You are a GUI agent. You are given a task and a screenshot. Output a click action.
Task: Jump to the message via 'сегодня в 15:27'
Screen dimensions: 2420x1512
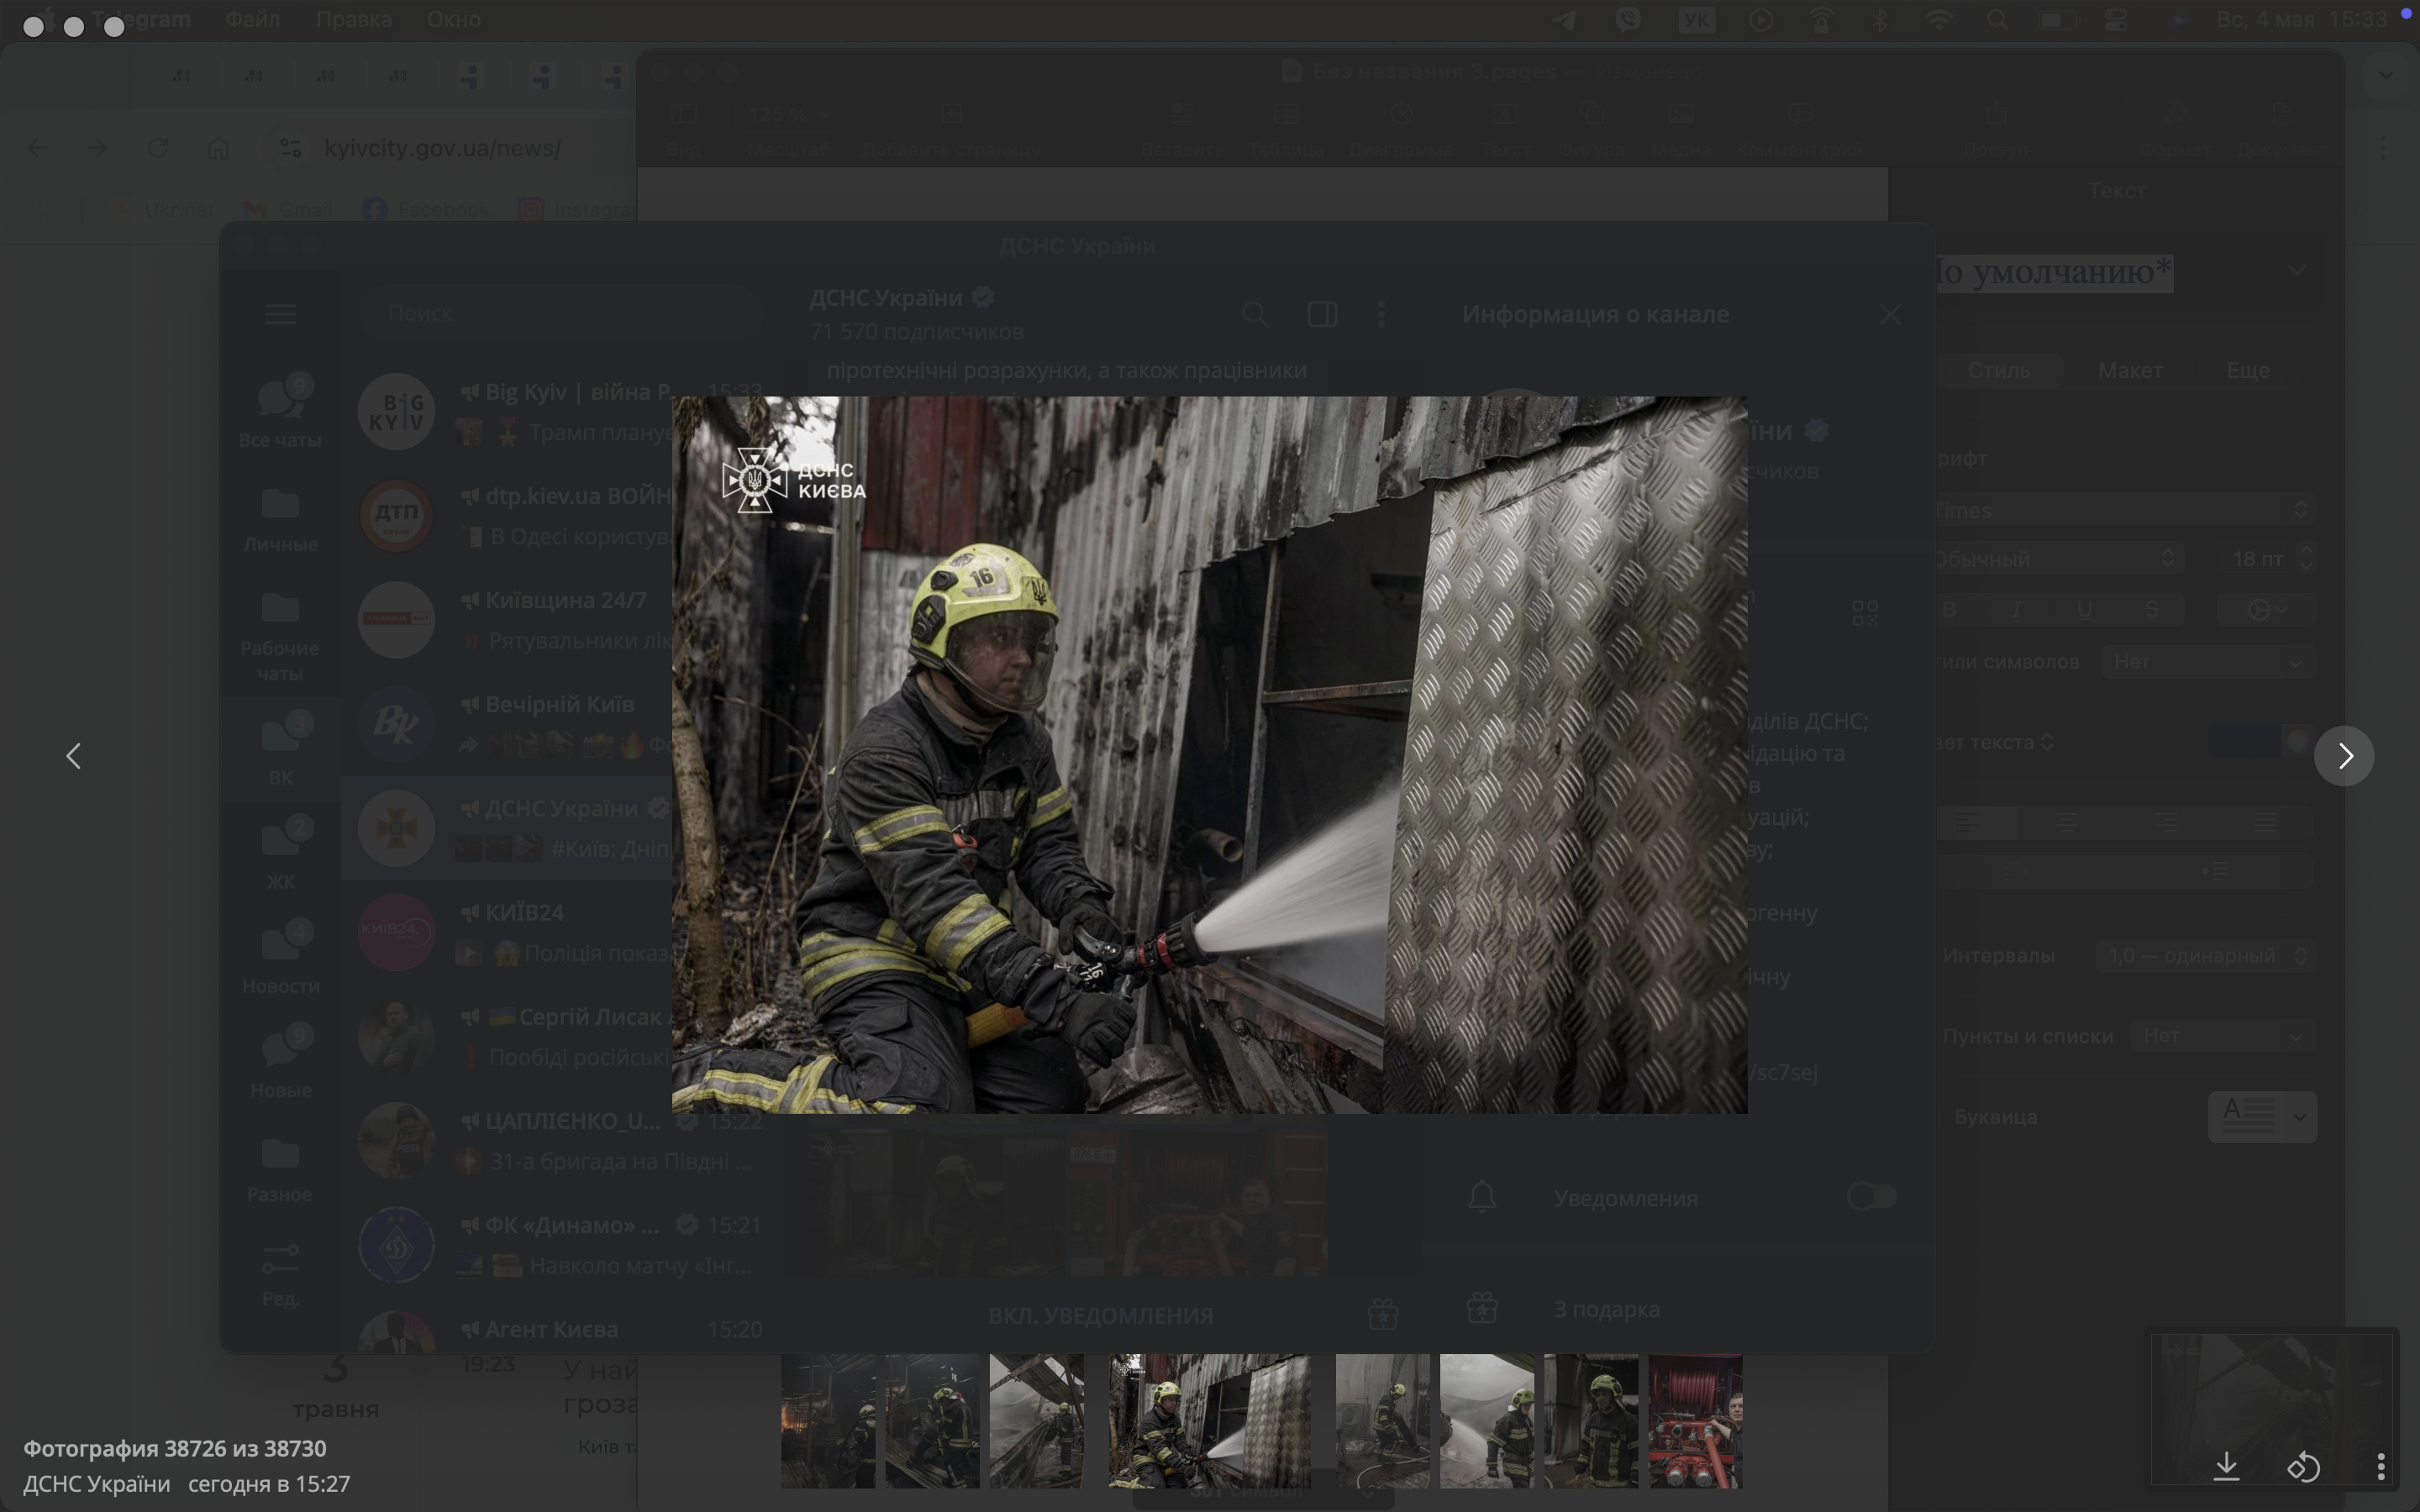click(269, 1484)
